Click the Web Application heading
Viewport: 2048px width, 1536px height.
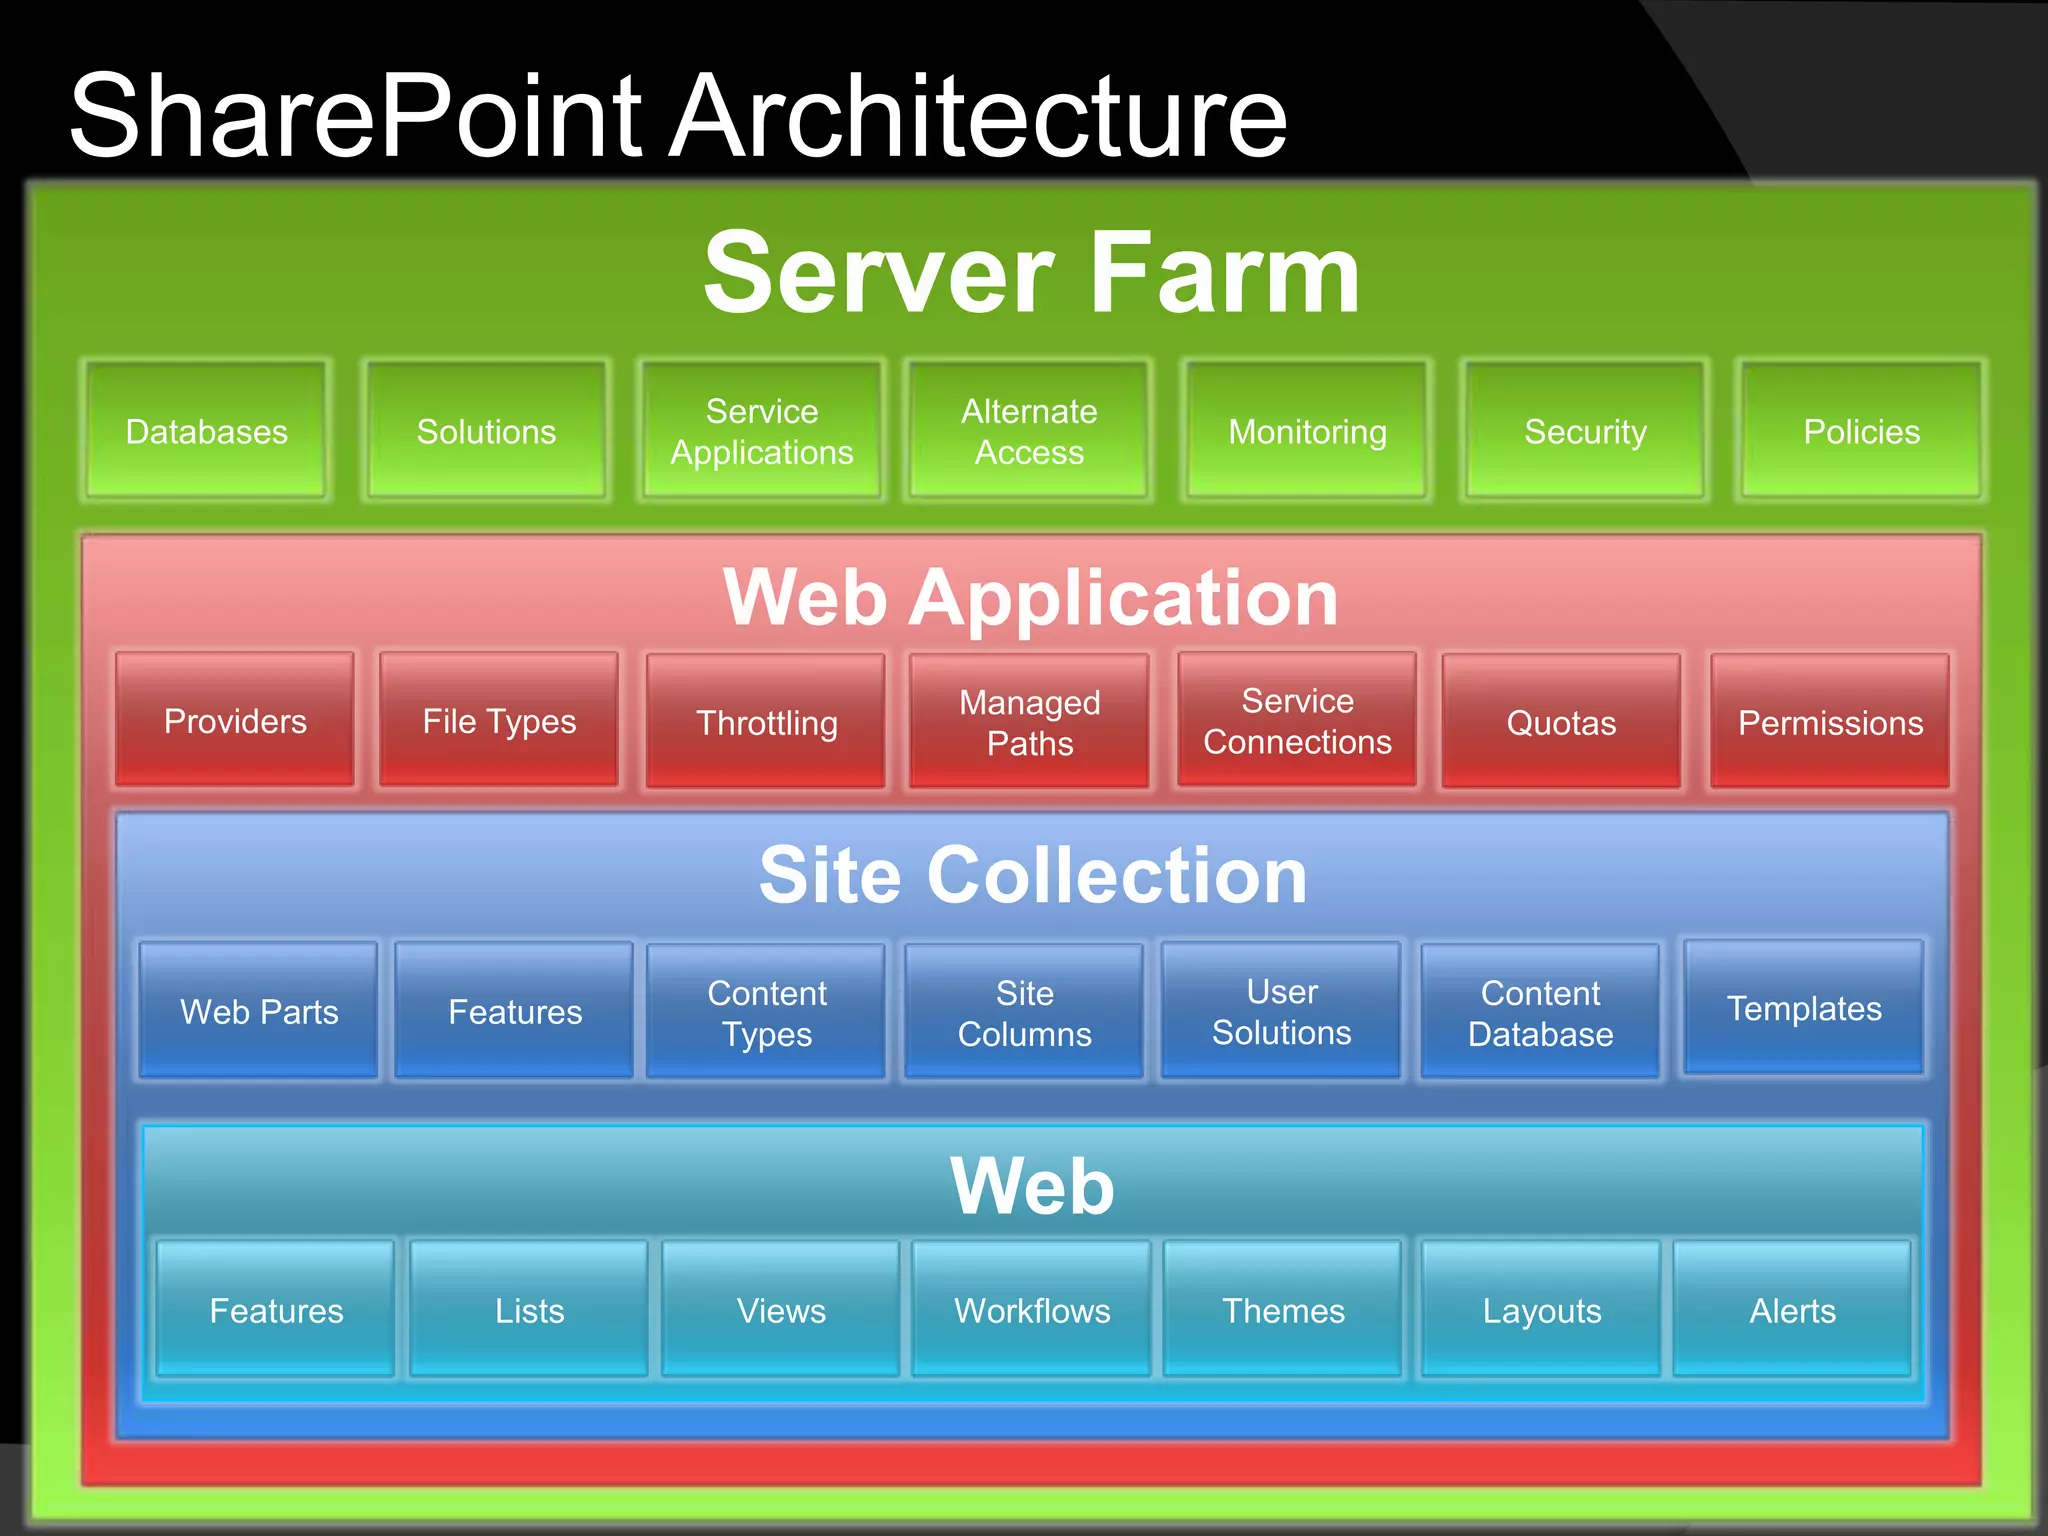[x=1030, y=598]
